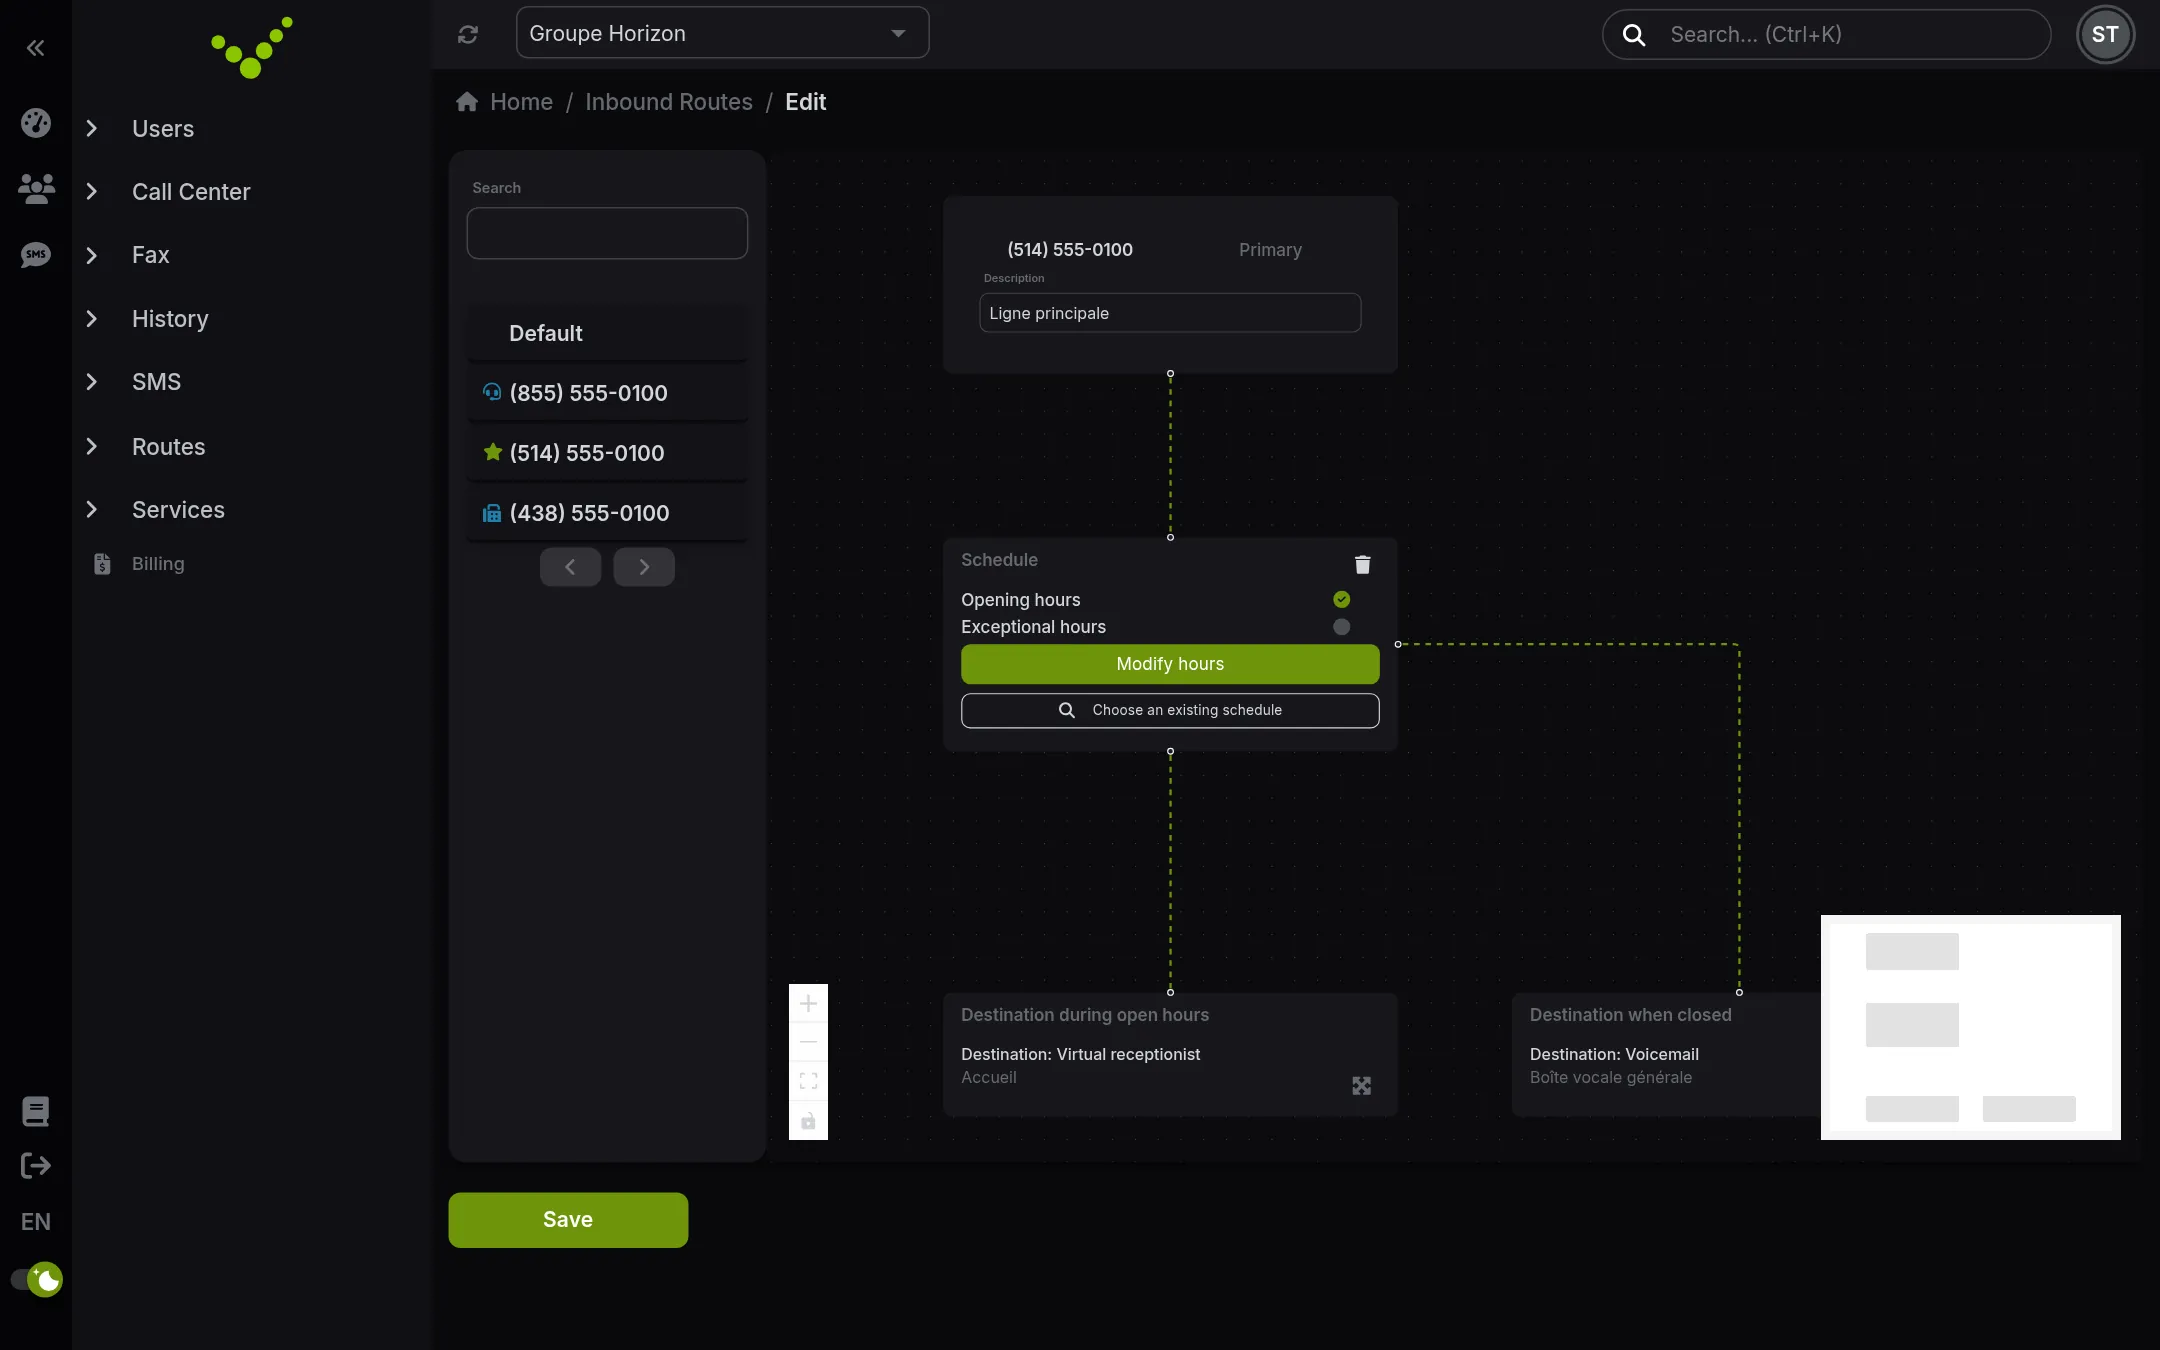Open the users group icon in rail
The height and width of the screenshot is (1350, 2160).
coord(36,189)
